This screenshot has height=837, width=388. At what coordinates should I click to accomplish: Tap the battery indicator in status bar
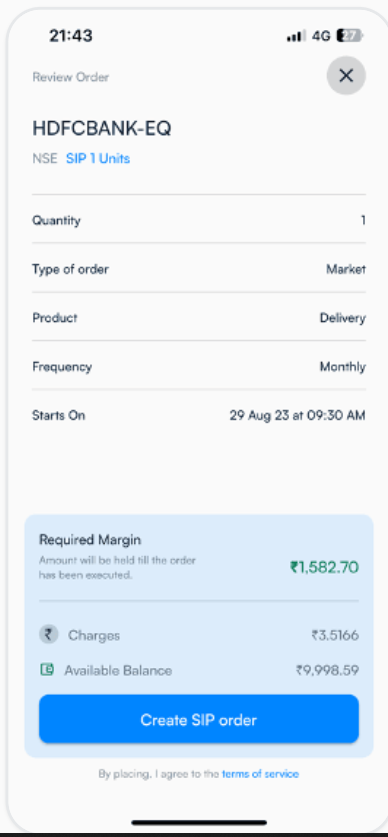tap(350, 36)
